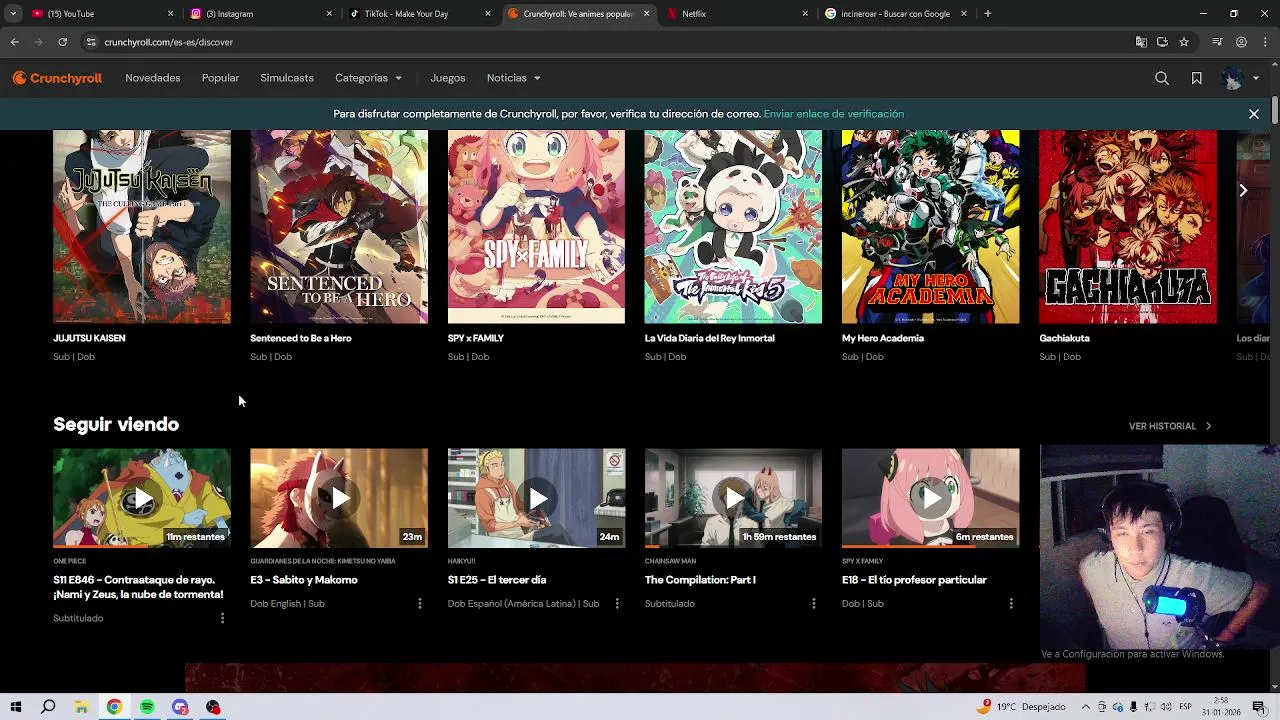
Task: Open File Explorer from the taskbar
Action: (81, 707)
